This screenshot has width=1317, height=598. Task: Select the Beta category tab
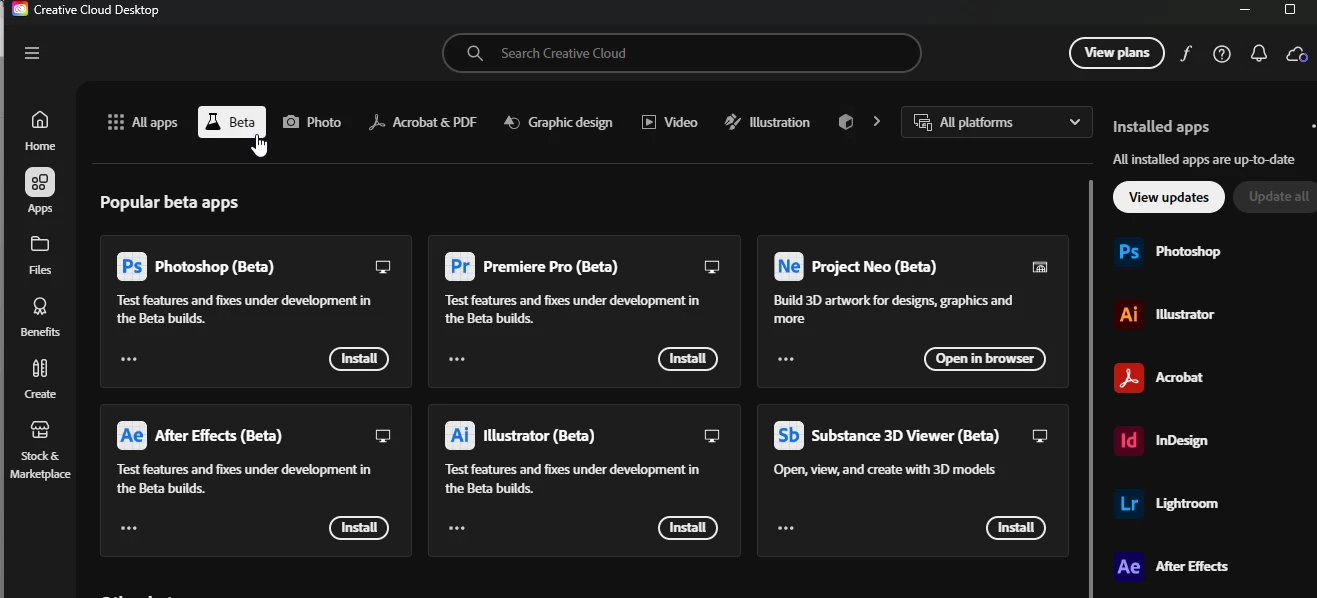[232, 122]
